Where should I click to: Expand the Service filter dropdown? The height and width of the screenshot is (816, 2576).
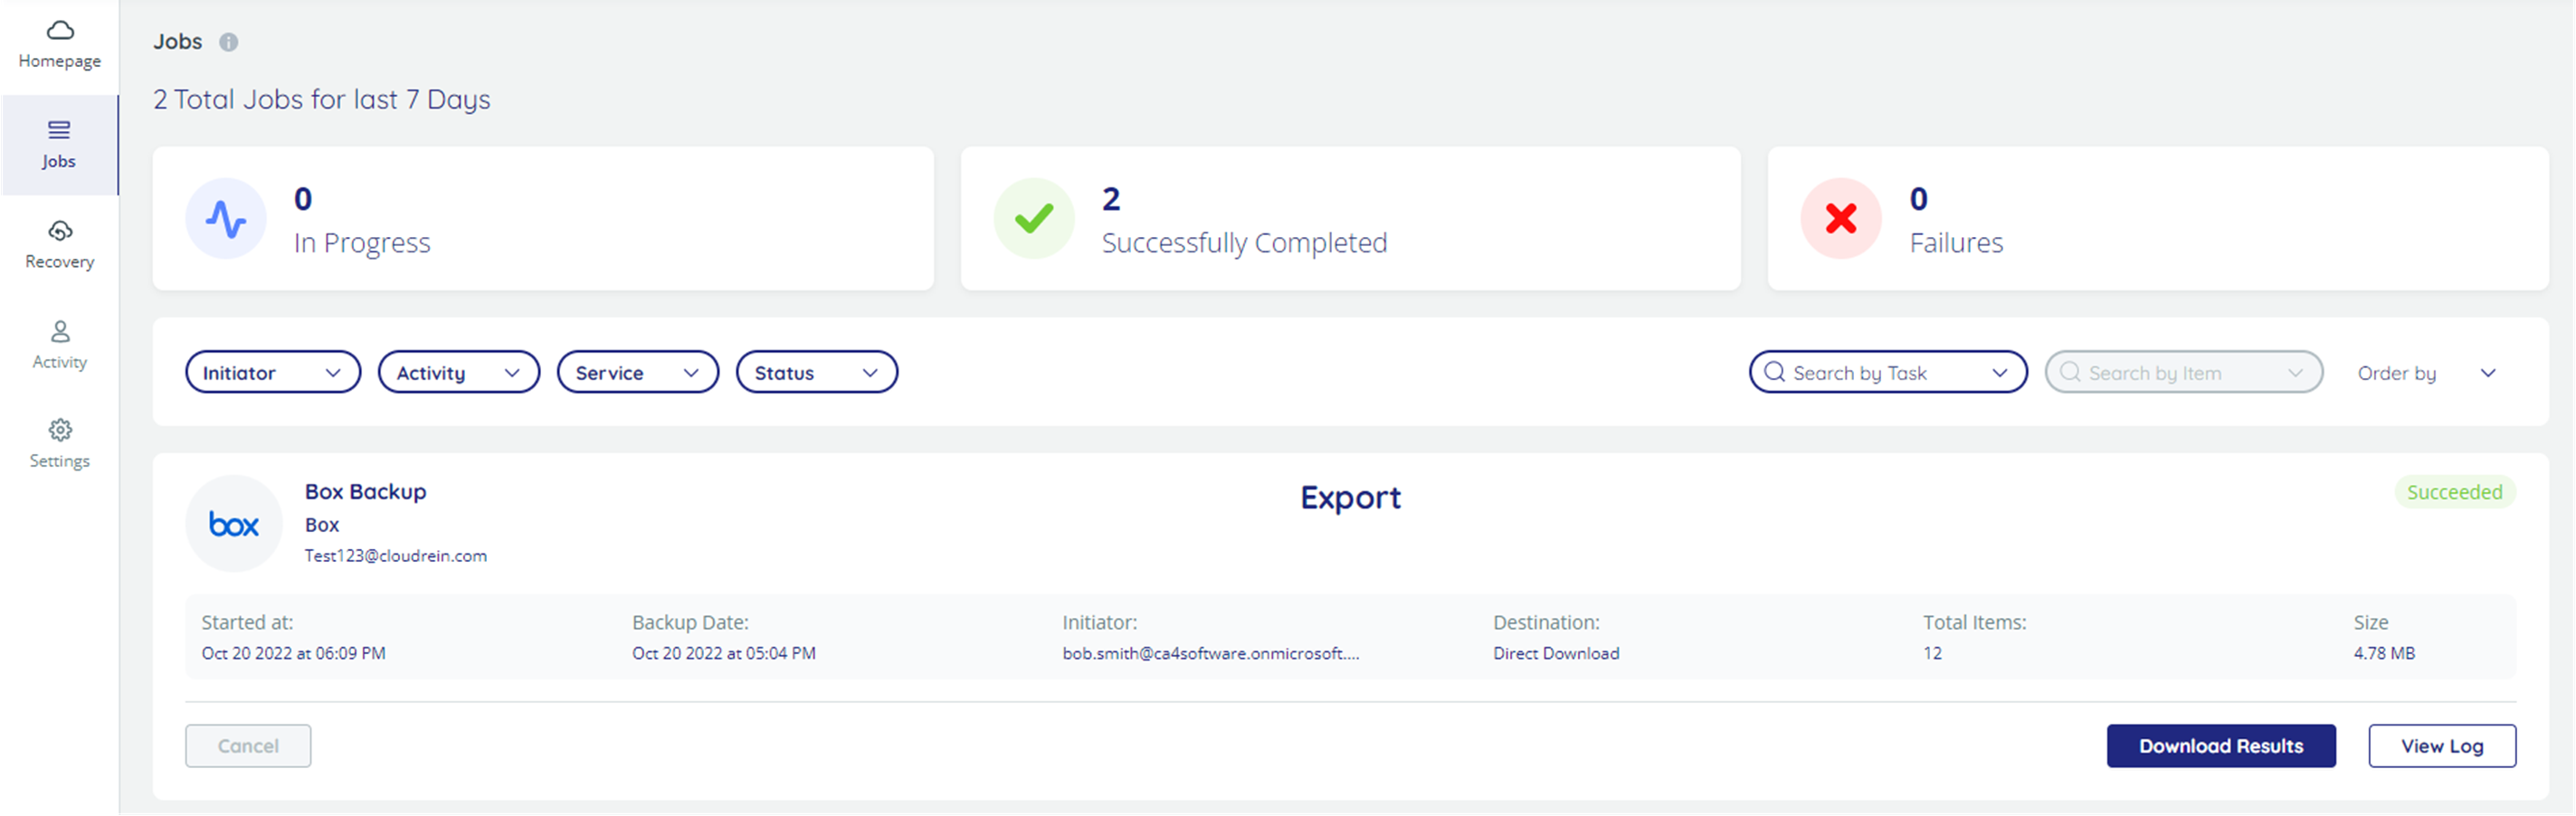tap(638, 372)
